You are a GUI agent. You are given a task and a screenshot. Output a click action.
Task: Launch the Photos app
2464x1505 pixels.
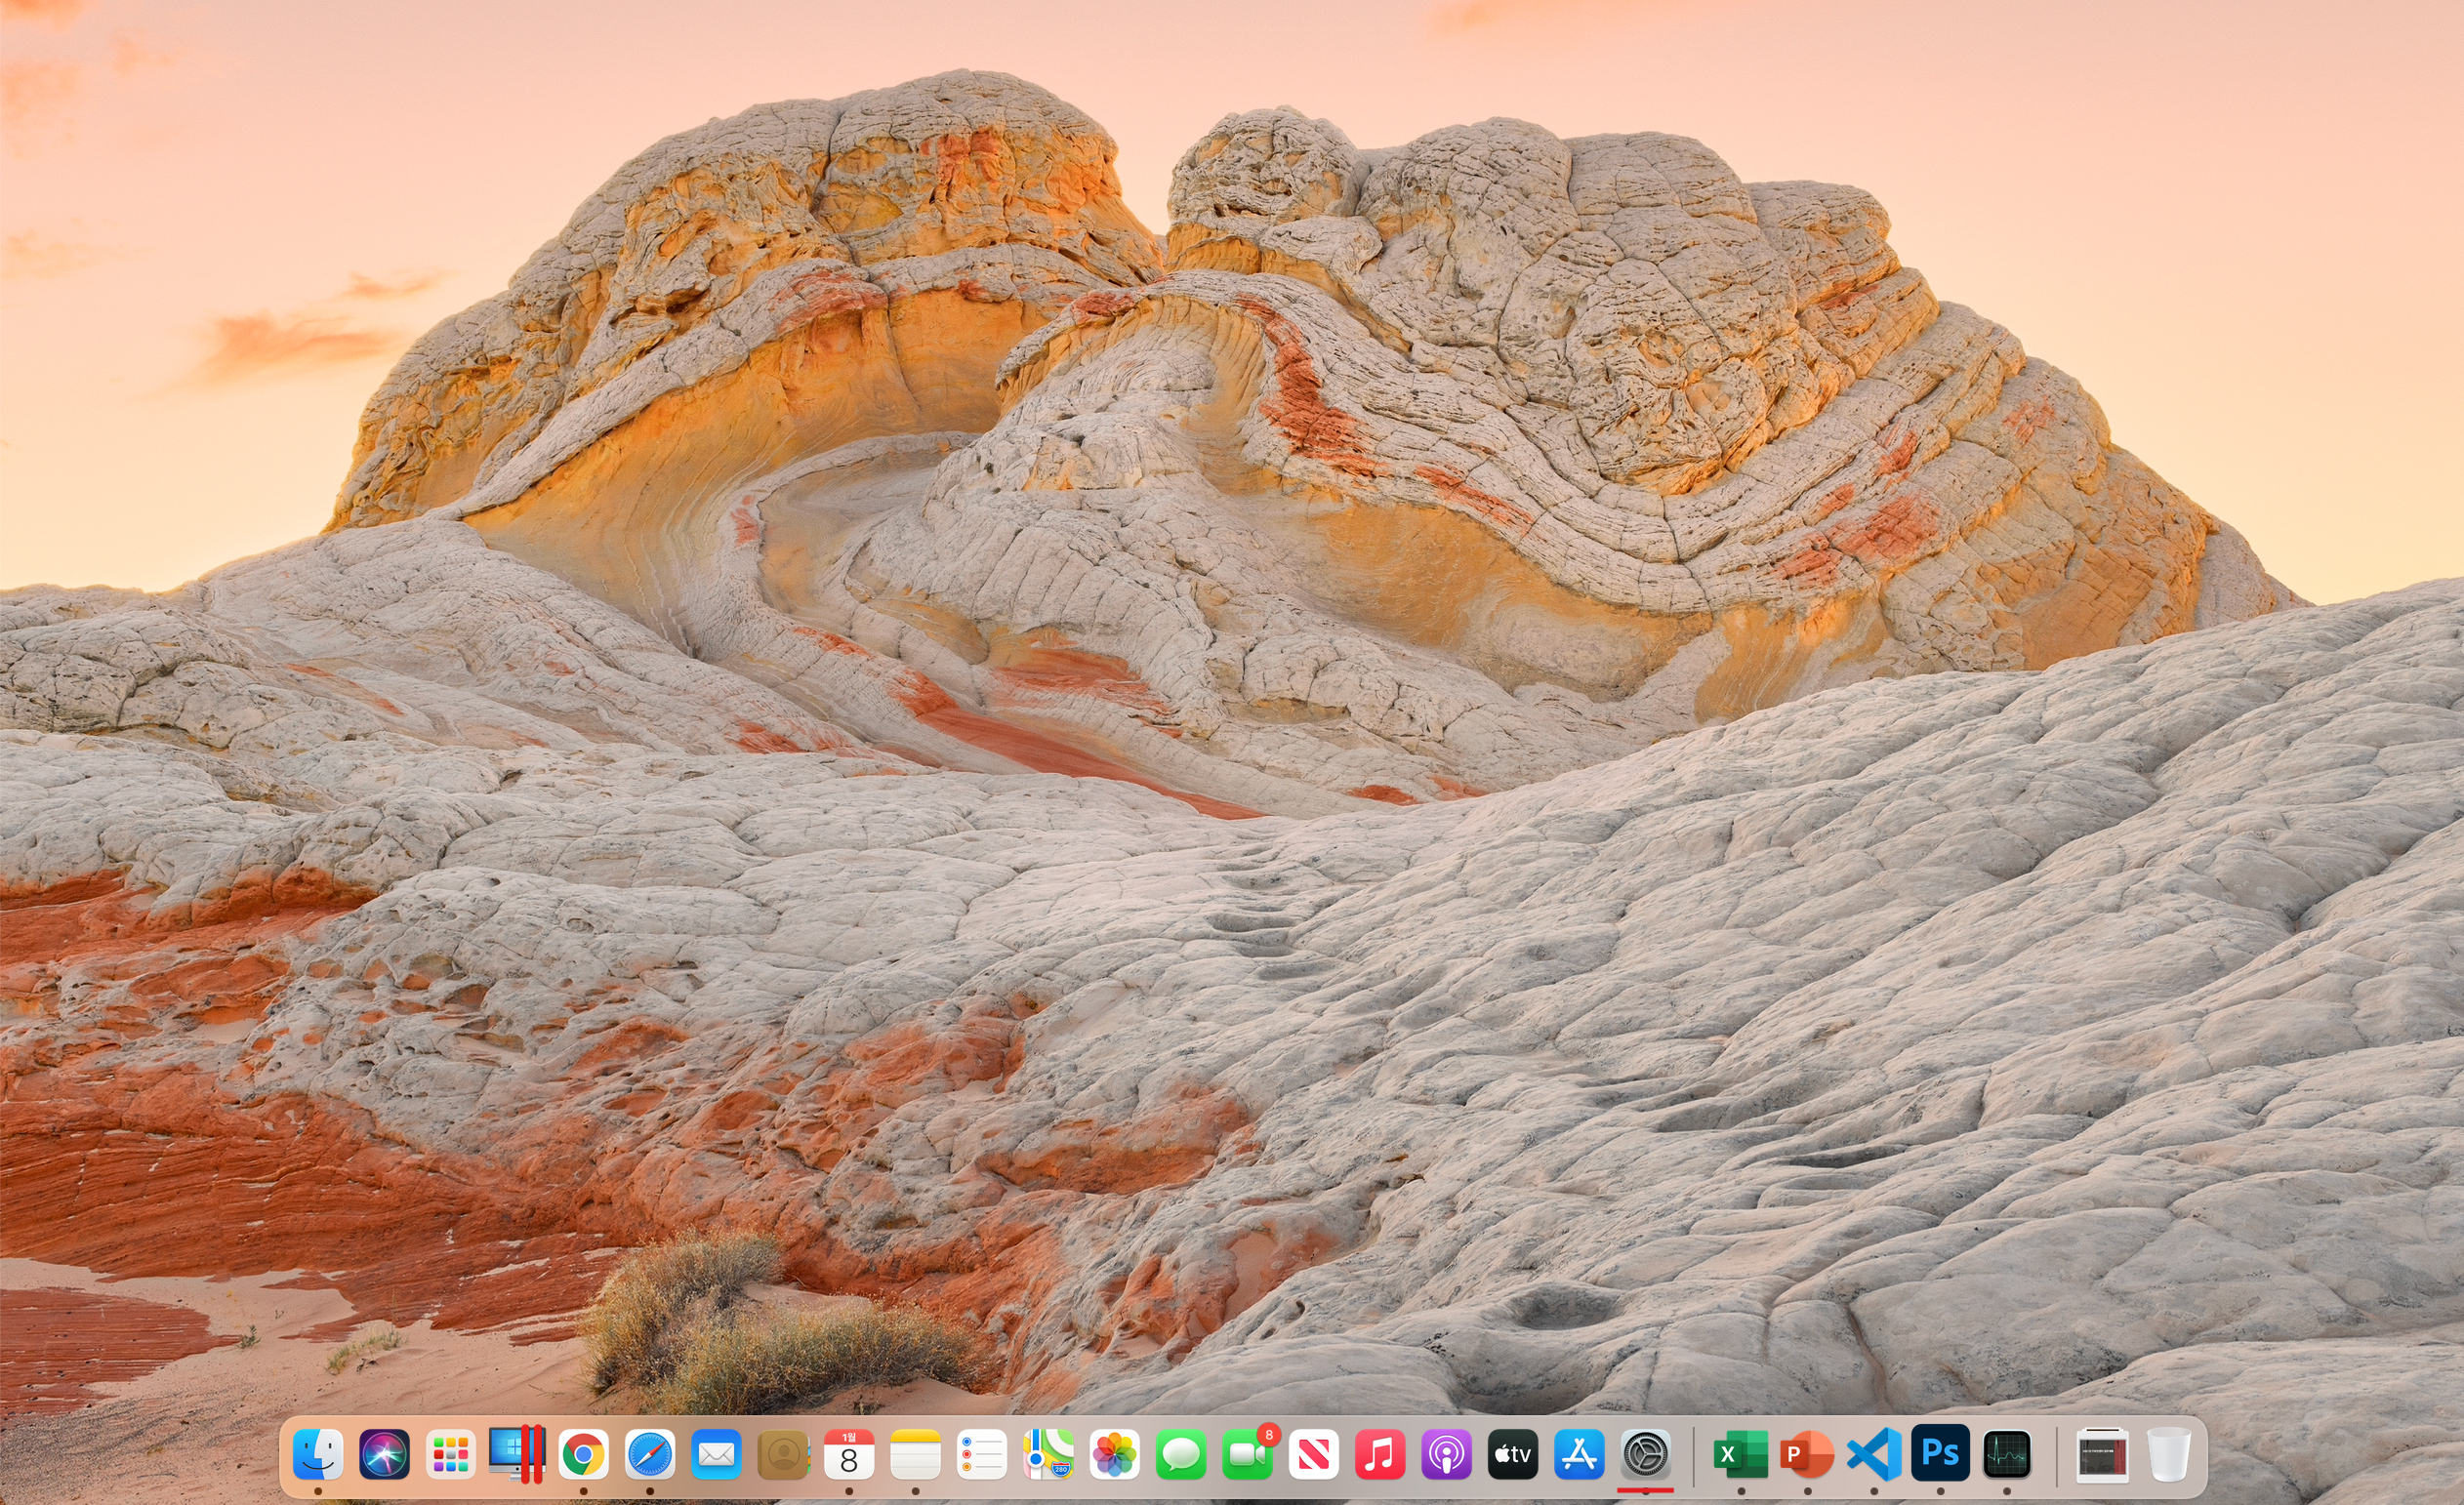1114,1454
